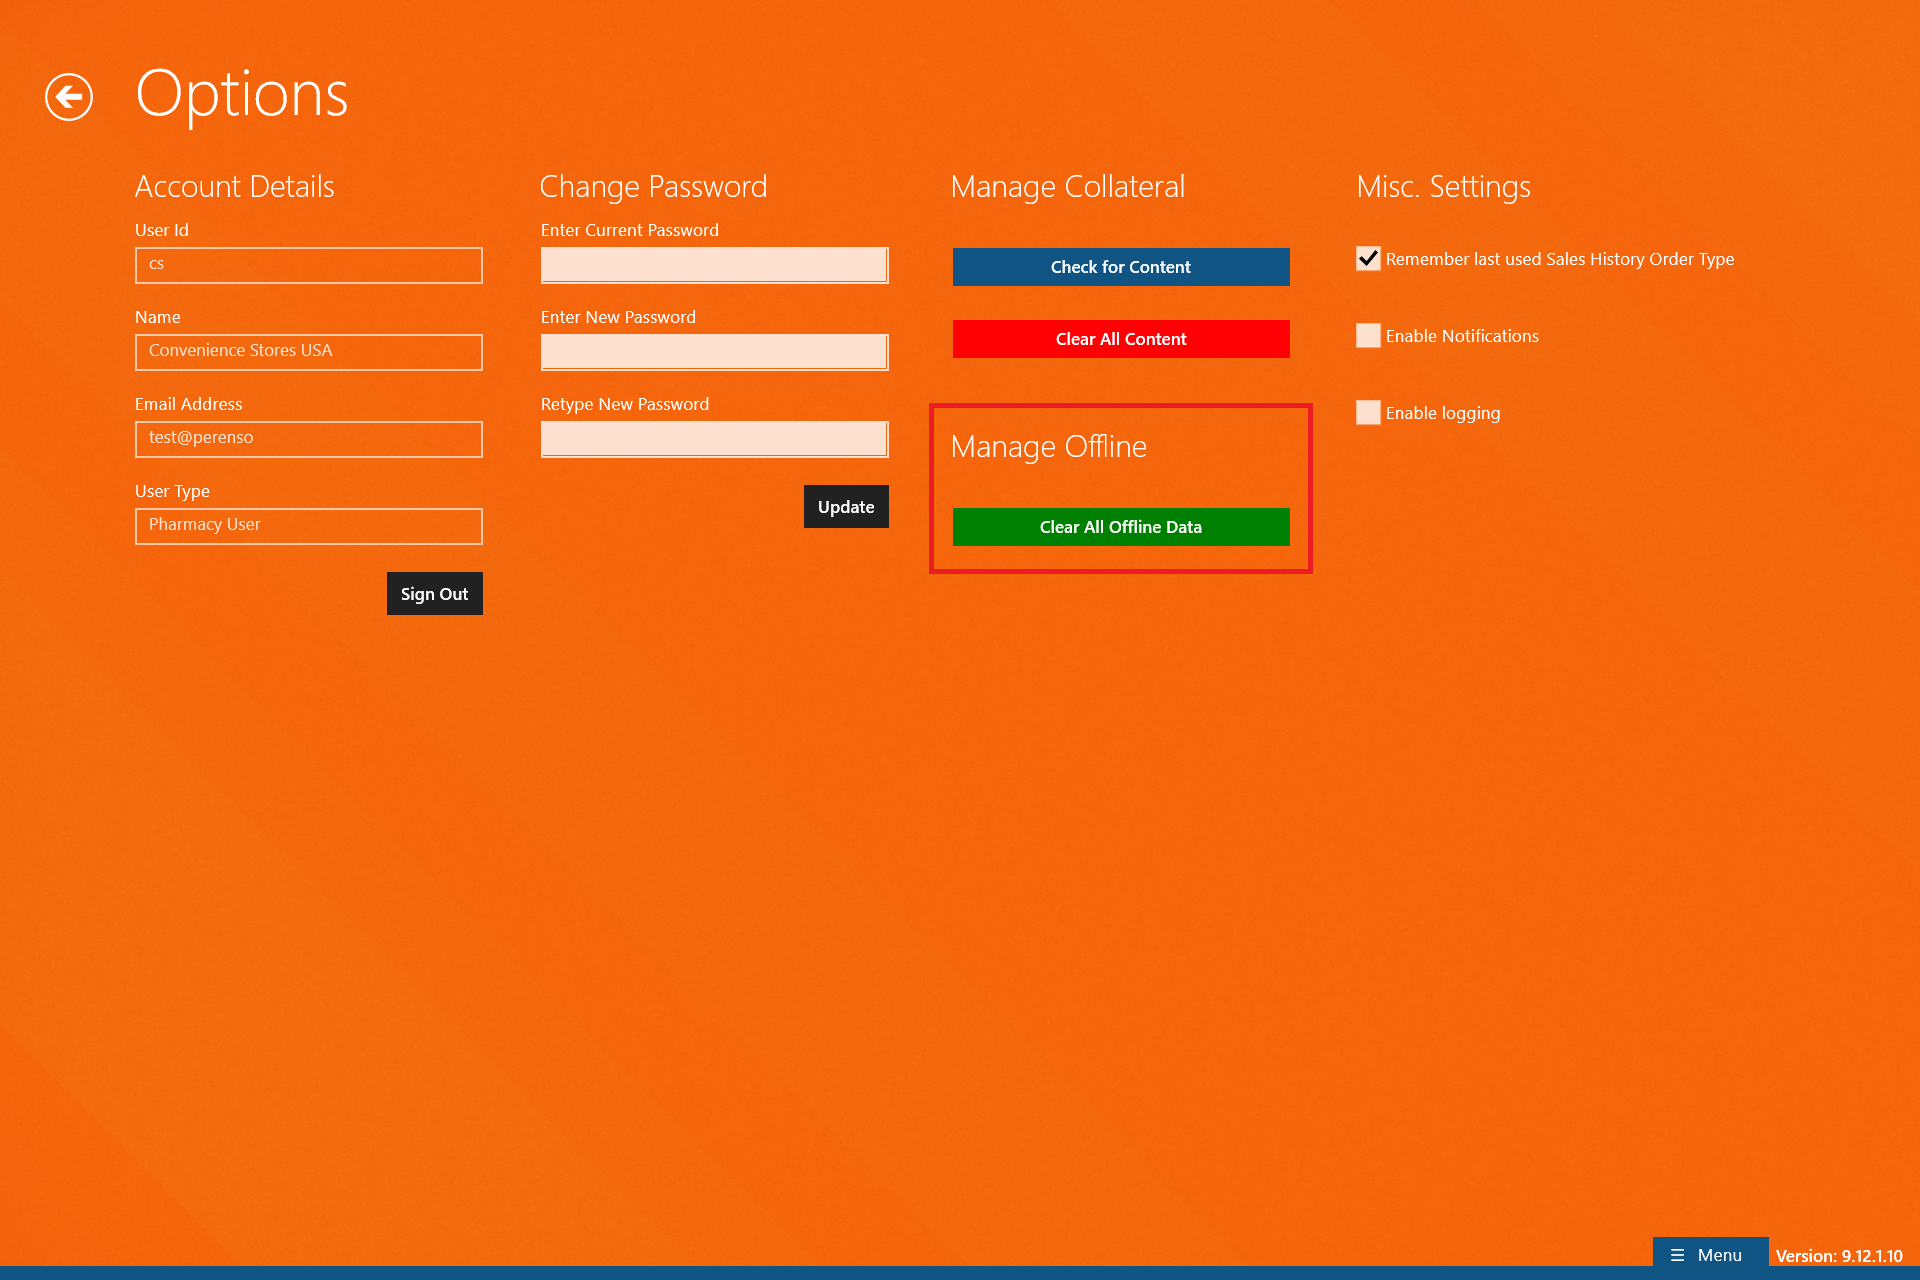Click the Name field showing Convenience Stores USA

[x=308, y=352]
